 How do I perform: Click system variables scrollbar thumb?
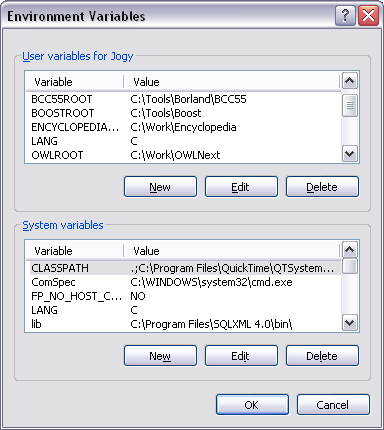pyautogui.click(x=350, y=266)
